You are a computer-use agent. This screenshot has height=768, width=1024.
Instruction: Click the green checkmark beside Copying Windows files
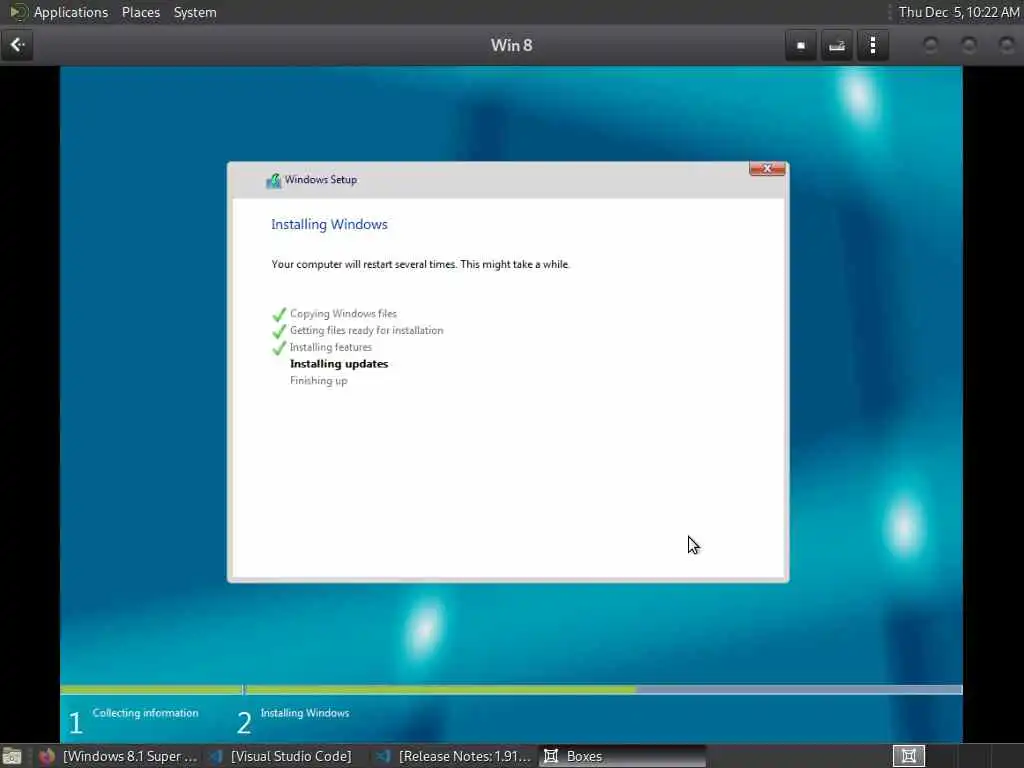(279, 314)
